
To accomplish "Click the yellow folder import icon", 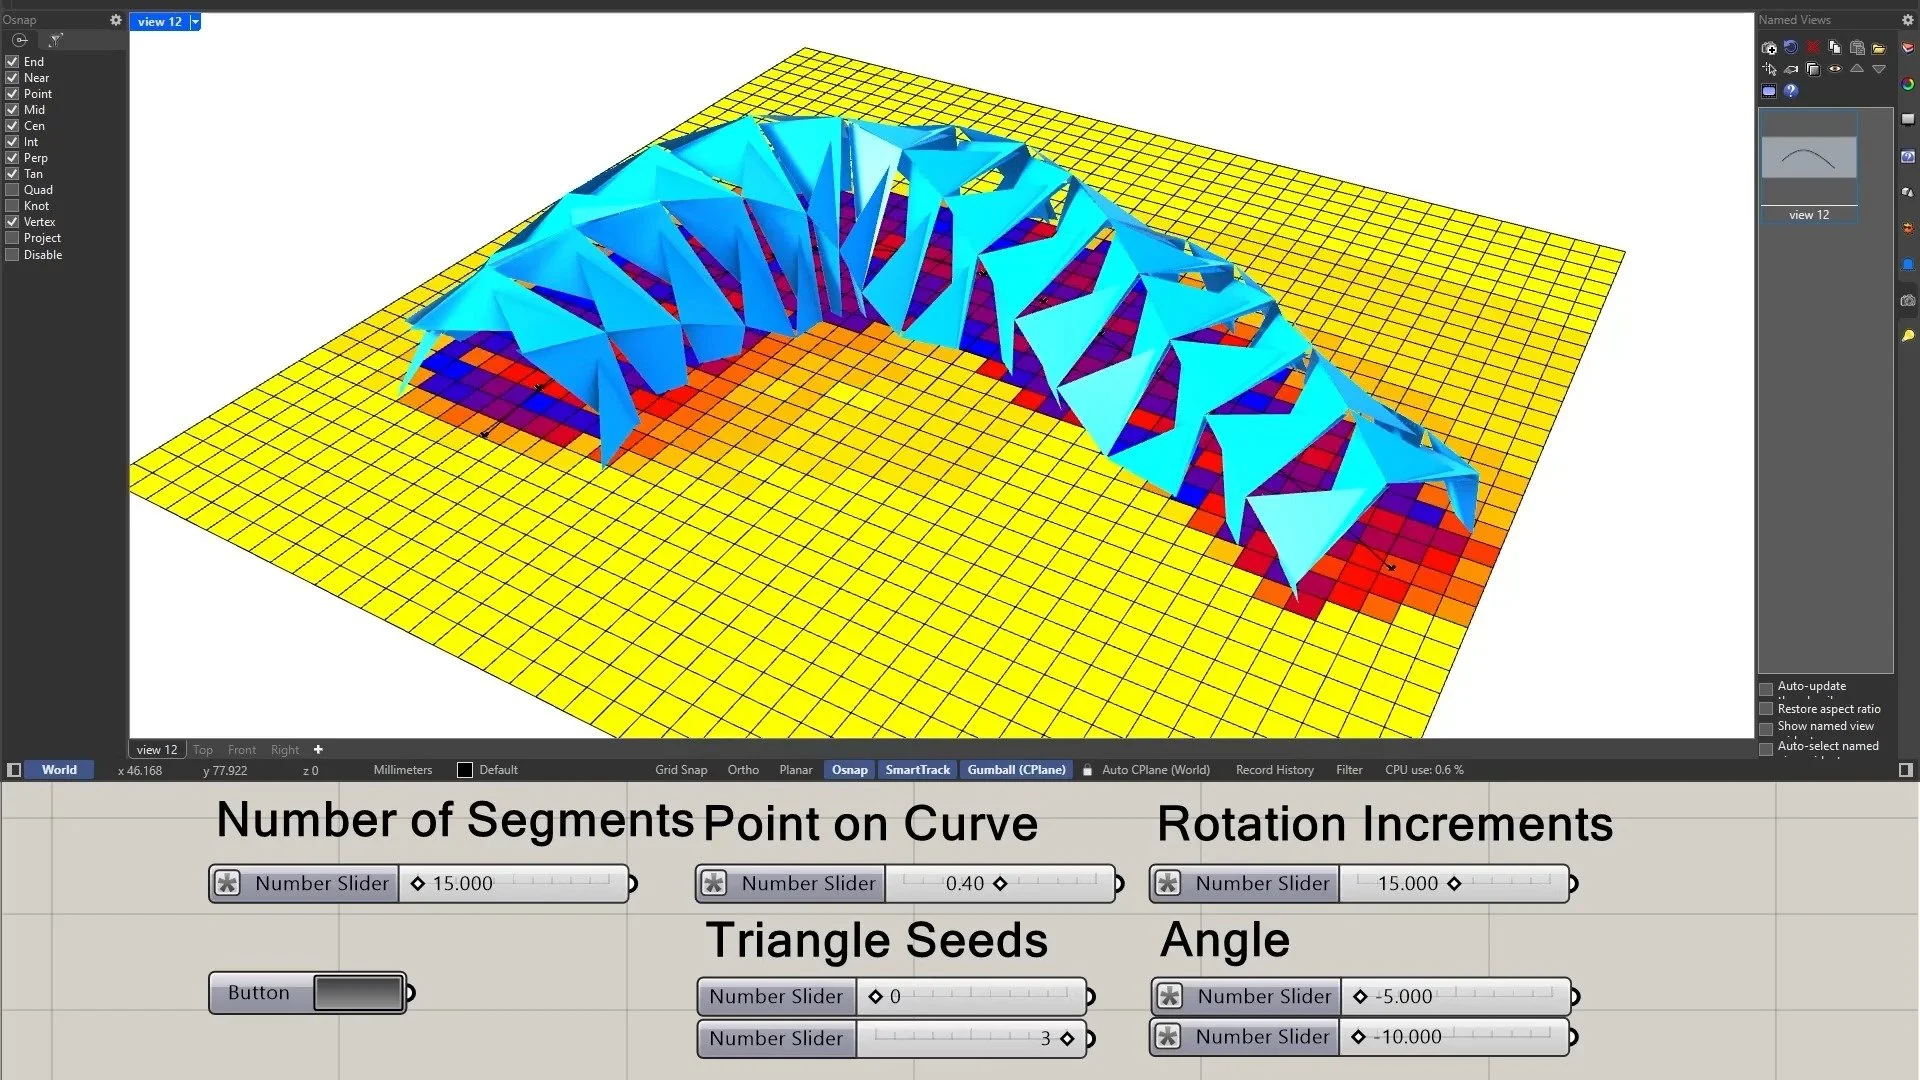I will pos(1878,47).
